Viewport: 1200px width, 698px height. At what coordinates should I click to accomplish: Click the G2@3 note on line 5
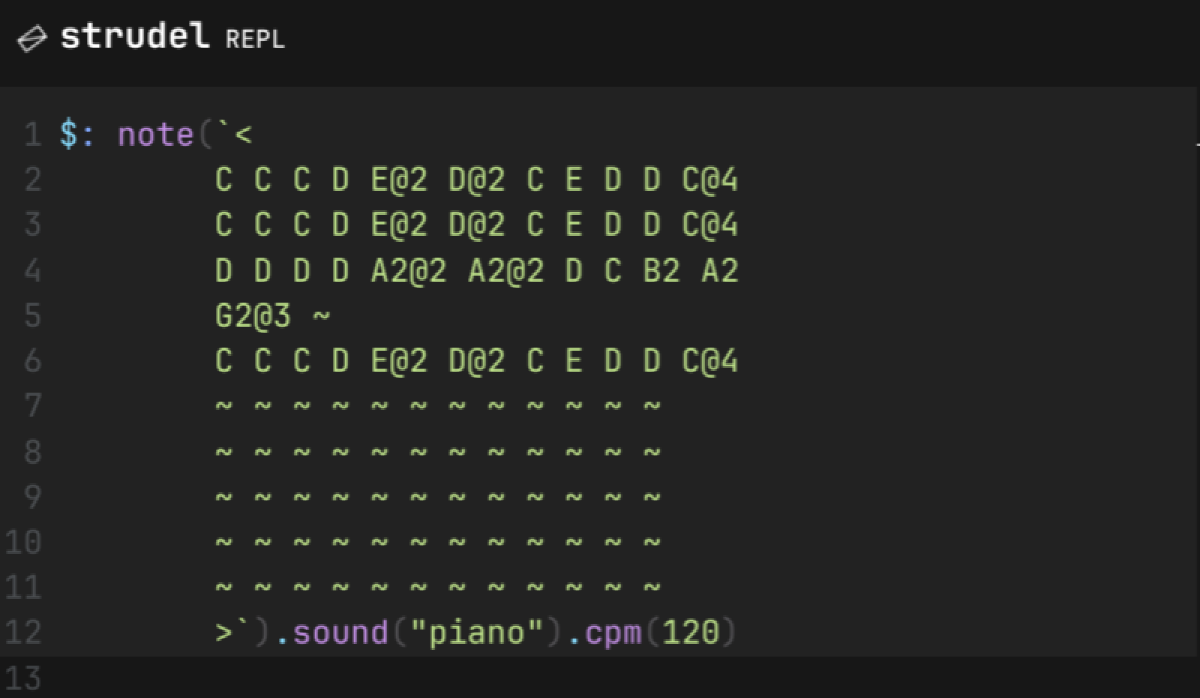pyautogui.click(x=253, y=316)
